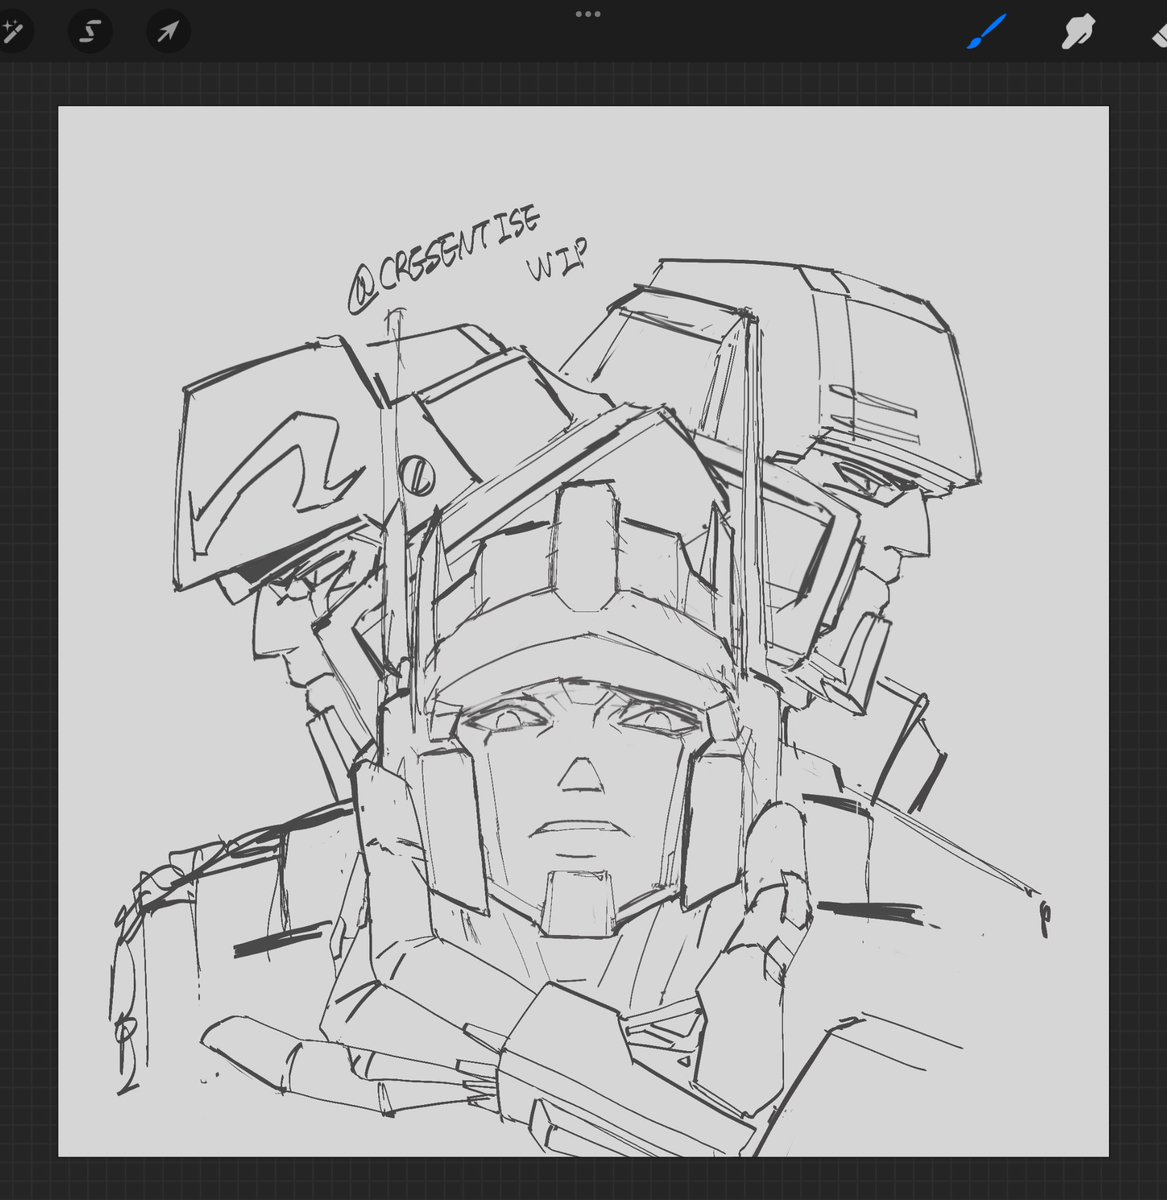This screenshot has width=1167, height=1200.
Task: Select the Smudge tool
Action: 1077,33
